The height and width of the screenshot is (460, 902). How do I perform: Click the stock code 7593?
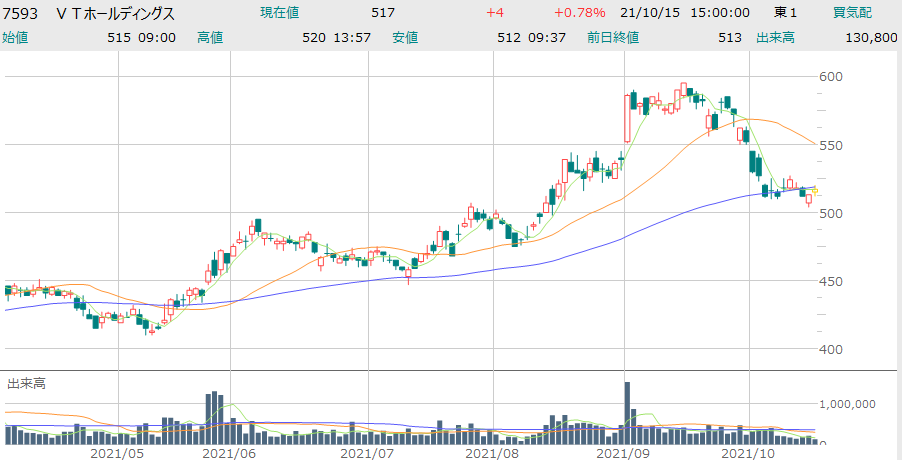click(x=22, y=13)
